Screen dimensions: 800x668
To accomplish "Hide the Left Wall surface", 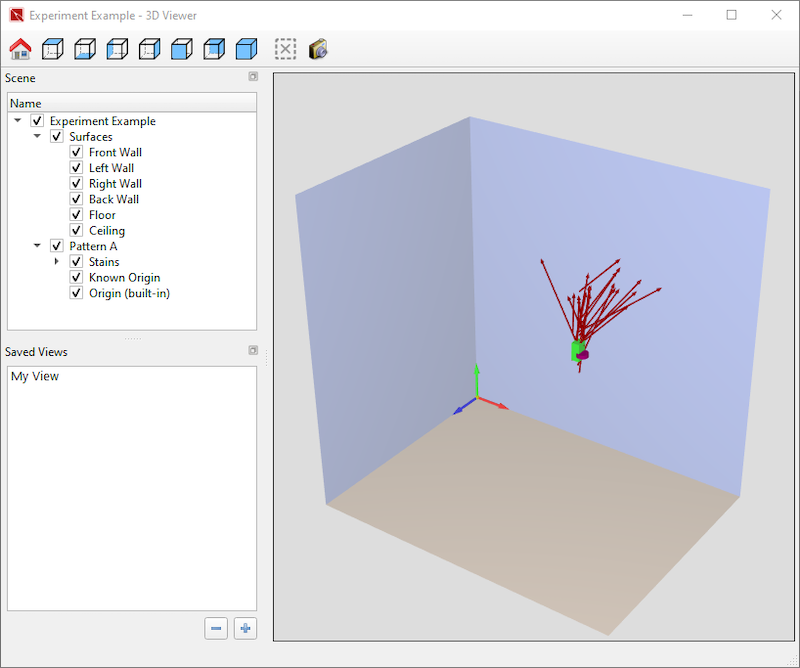I will pyautogui.click(x=76, y=168).
